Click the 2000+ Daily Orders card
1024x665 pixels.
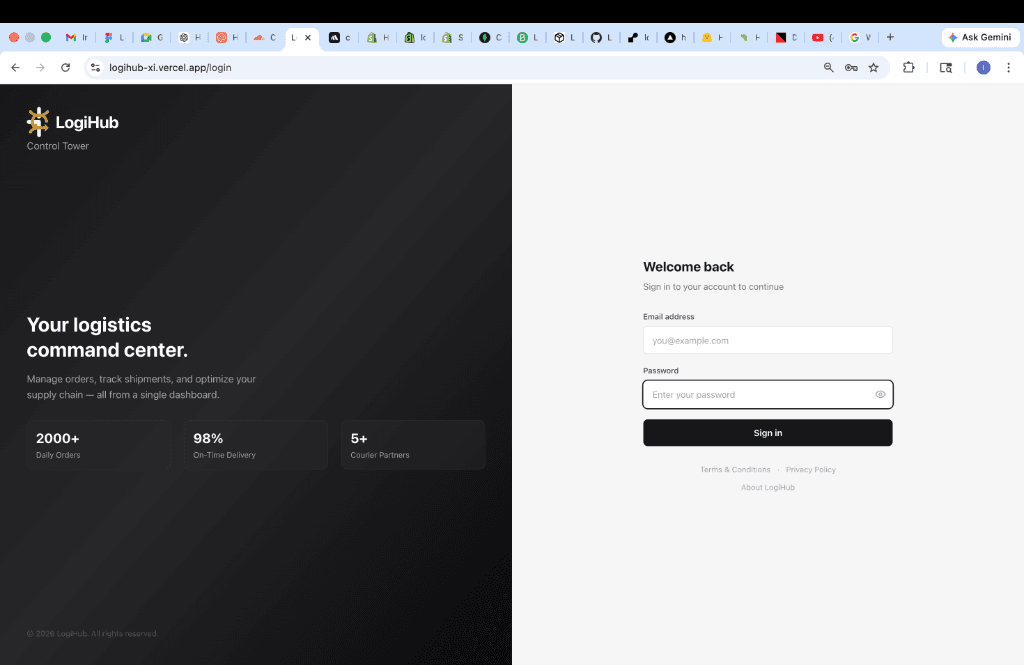[x=99, y=445]
